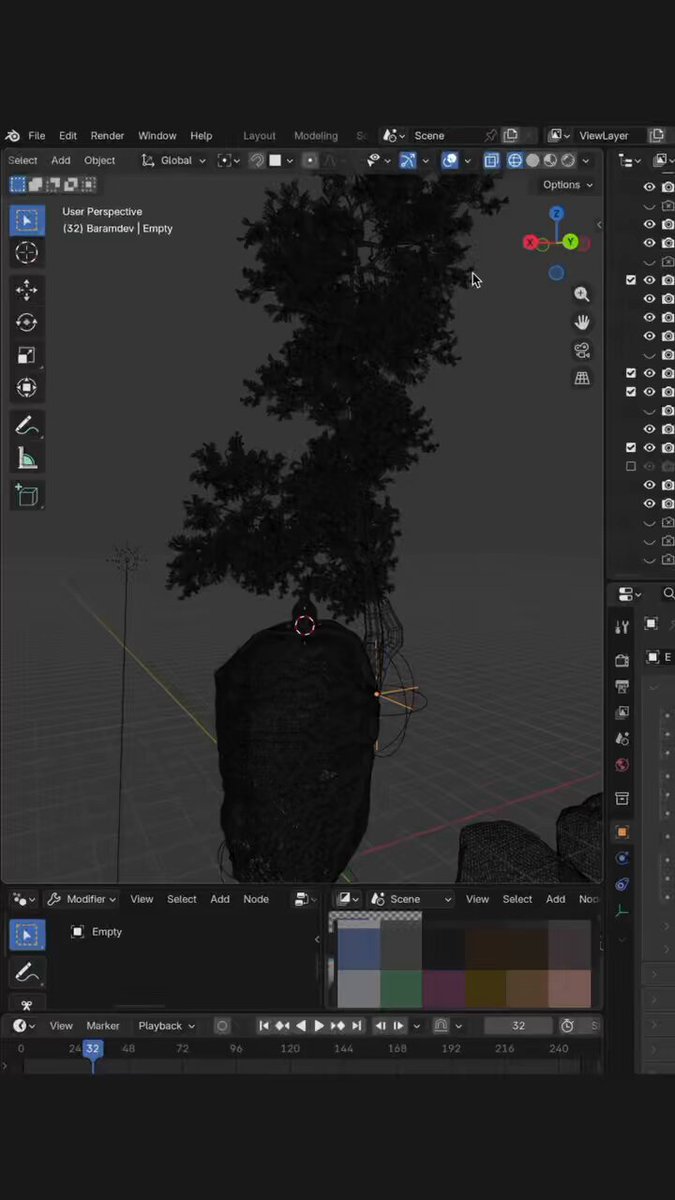
Task: Click the zoom magnifier viewport icon
Action: 582,294
